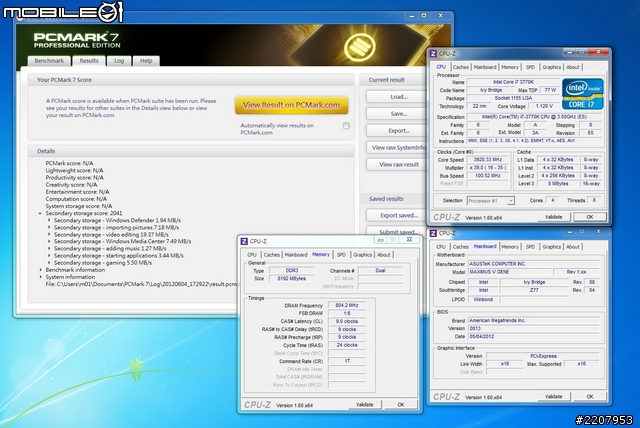The width and height of the screenshot is (640, 428).
Task: Click the DRAM Frequency 804.2 MHz field
Action: point(347,305)
